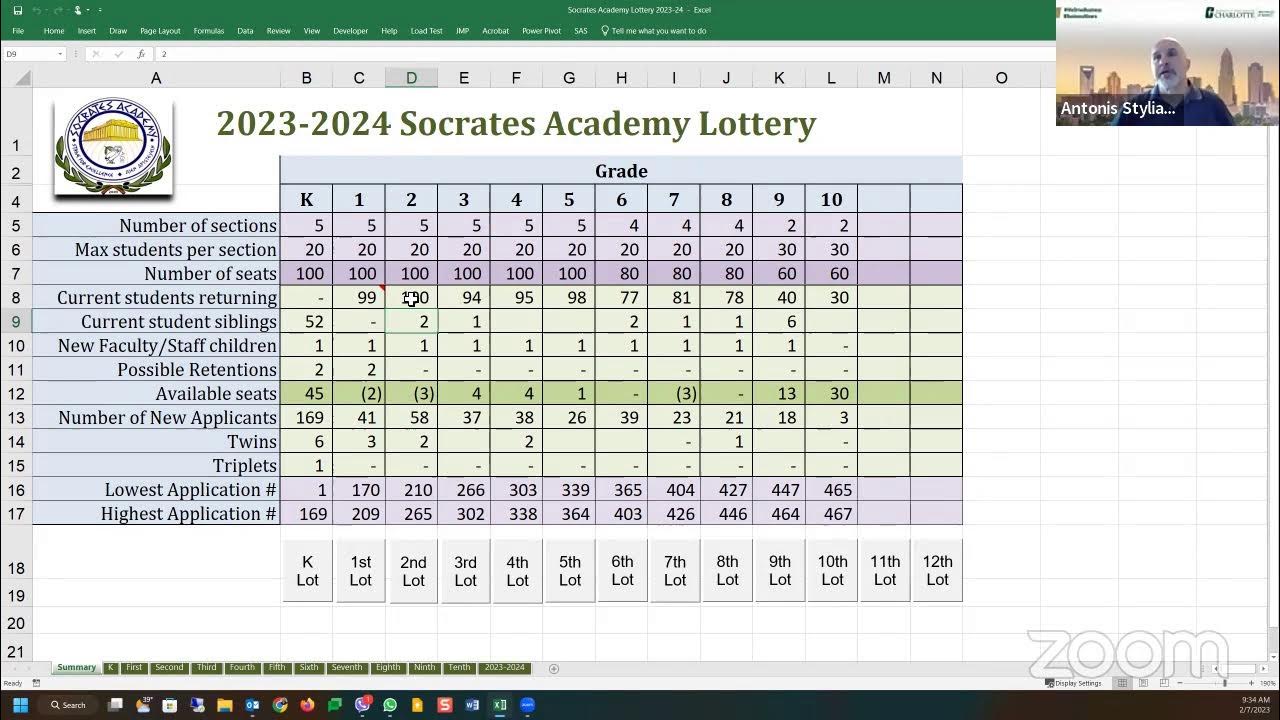The image size is (1280, 720).
Task: Click the 190% zoom level
Action: 1267,683
